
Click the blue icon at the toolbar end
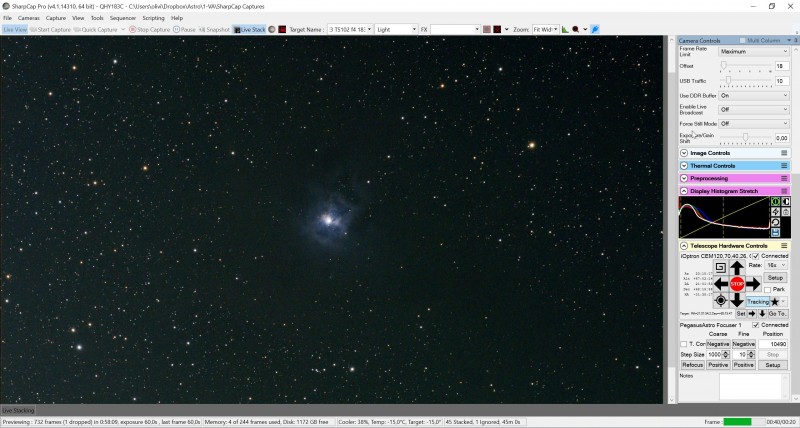pyautogui.click(x=595, y=30)
